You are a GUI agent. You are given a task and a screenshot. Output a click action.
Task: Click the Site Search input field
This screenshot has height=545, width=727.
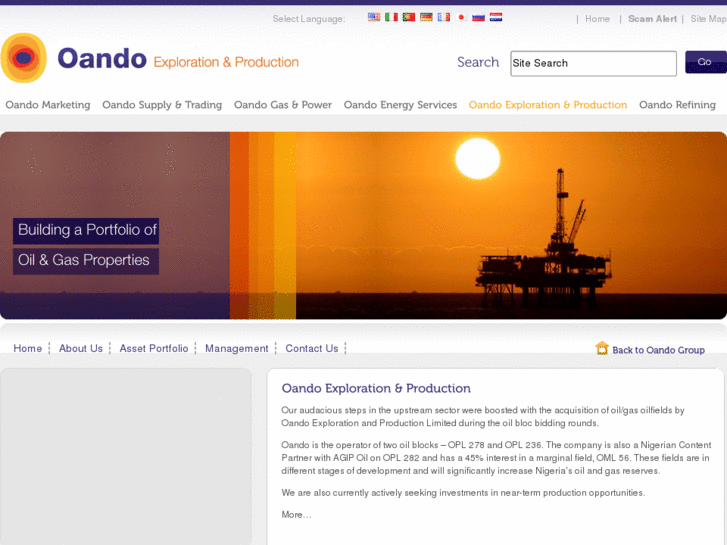pos(593,63)
